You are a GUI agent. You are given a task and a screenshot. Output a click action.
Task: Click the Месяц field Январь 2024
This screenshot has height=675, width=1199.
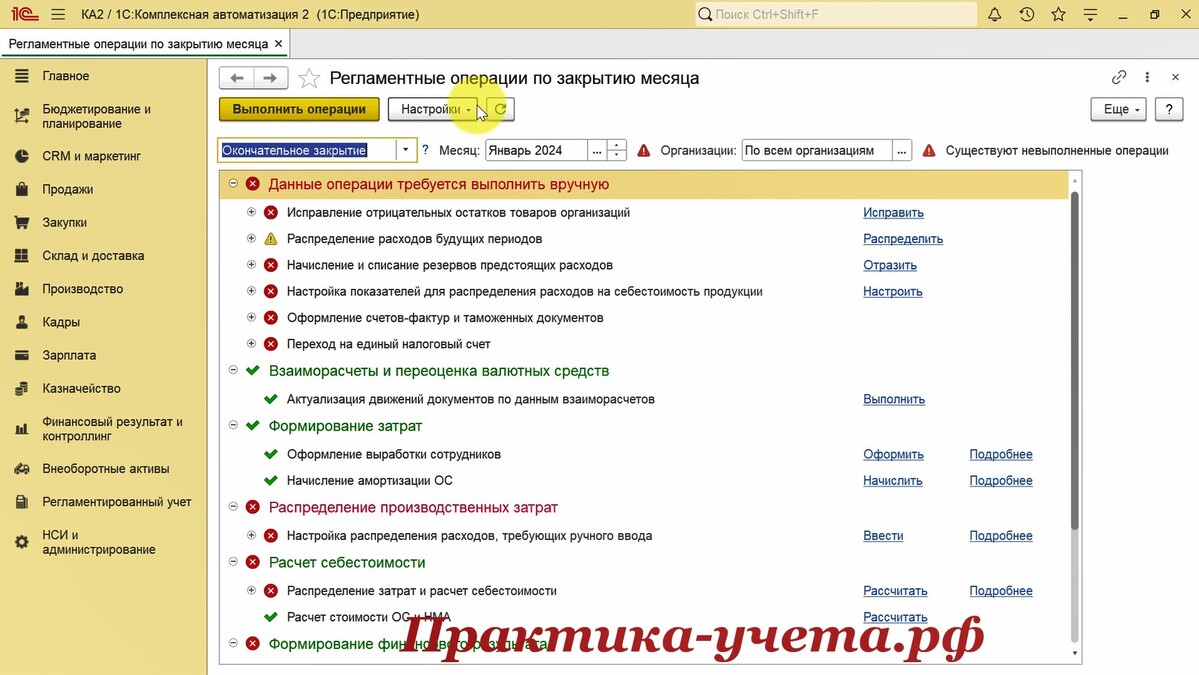(x=536, y=151)
